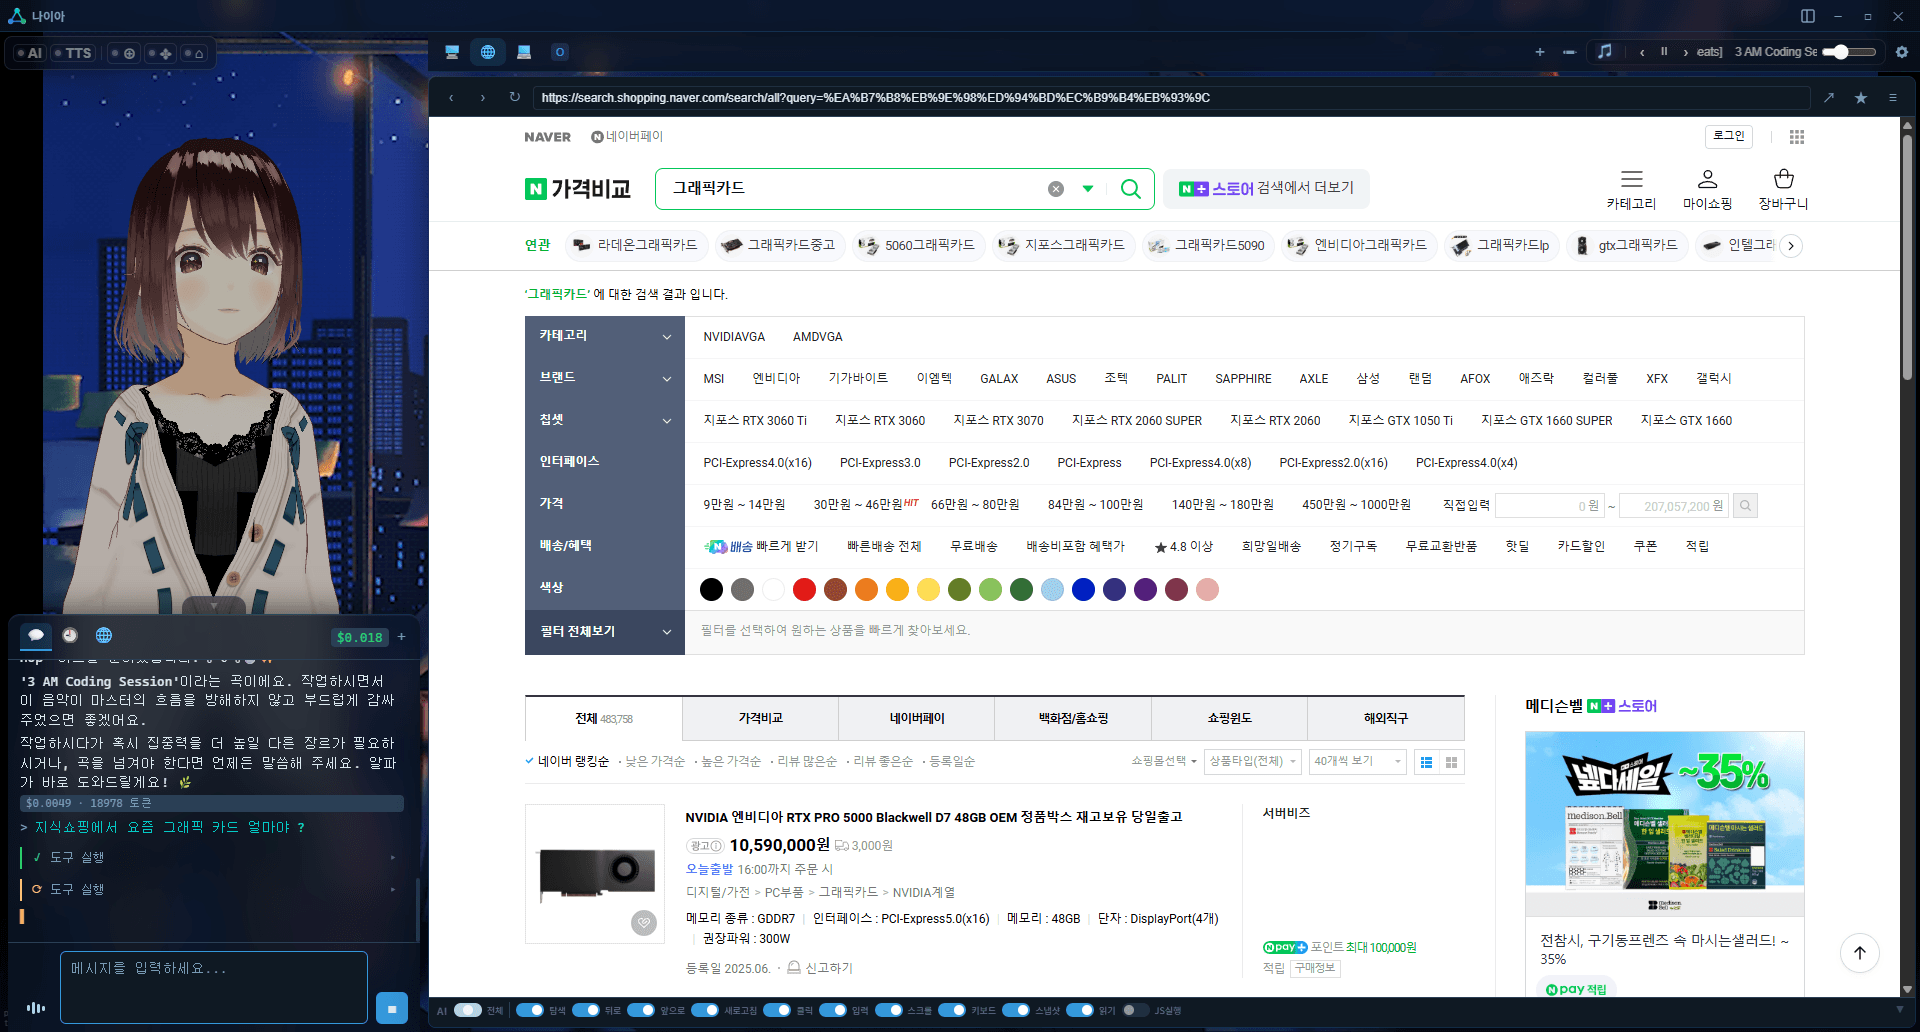This screenshot has width=1920, height=1032.
Task: Clear the search box with X icon
Action: pos(1055,189)
